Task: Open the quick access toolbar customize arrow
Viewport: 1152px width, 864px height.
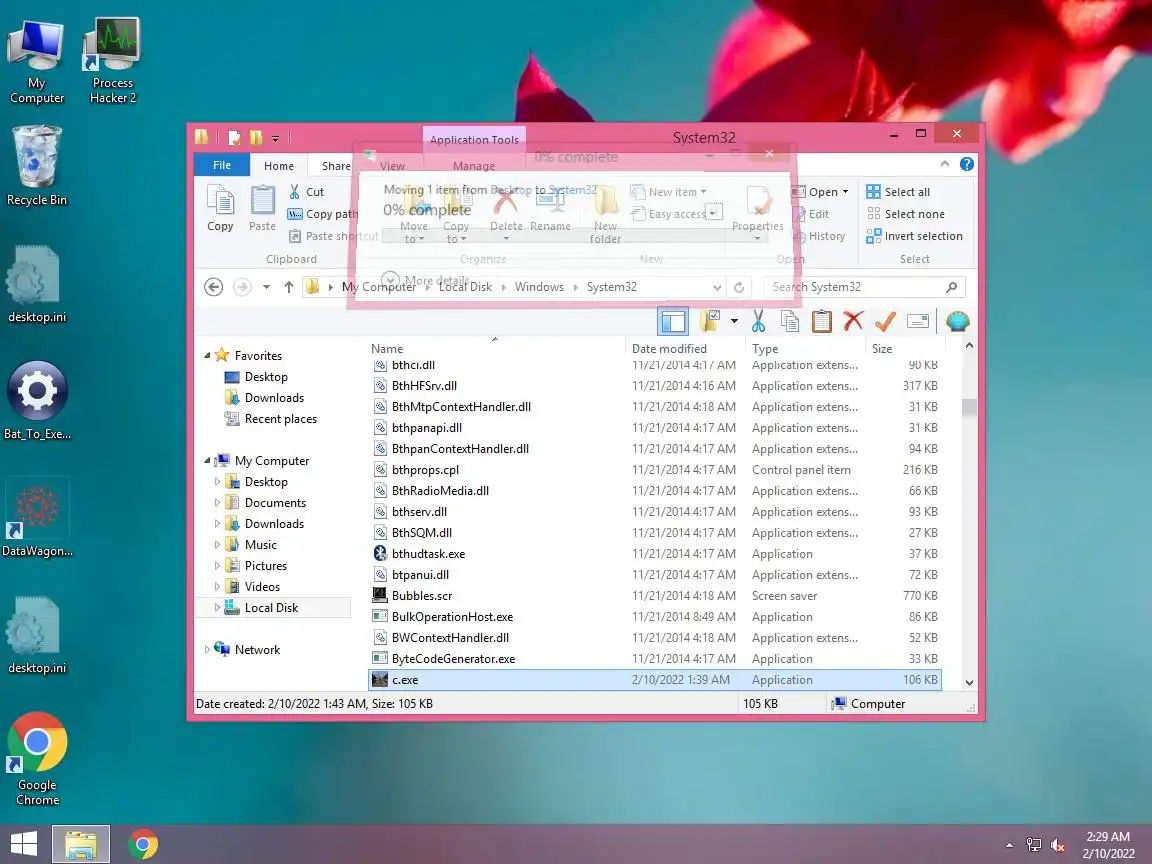Action: click(275, 138)
